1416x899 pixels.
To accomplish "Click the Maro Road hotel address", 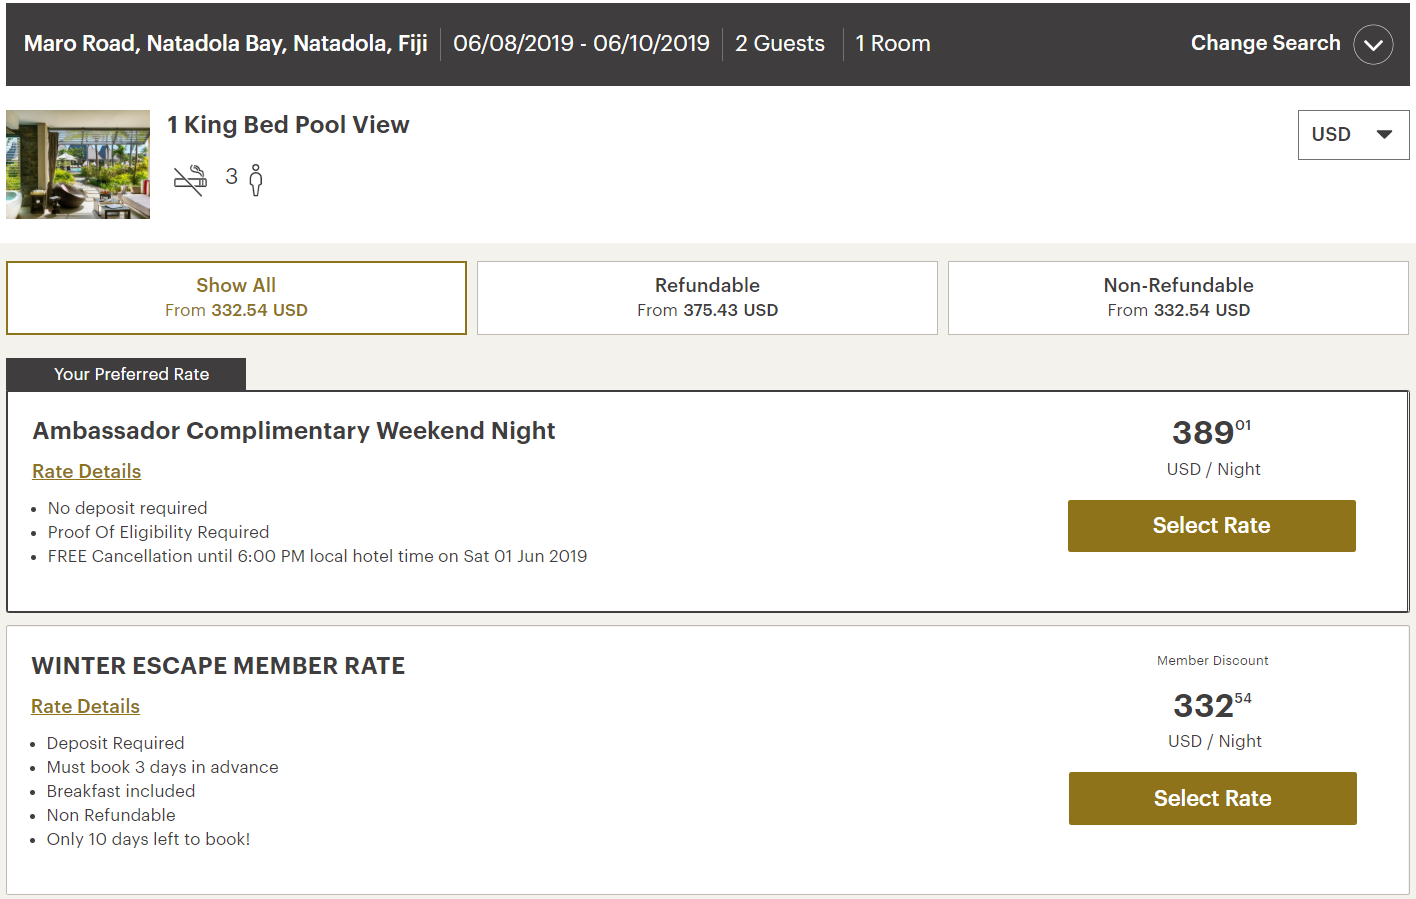I will click(x=226, y=44).
